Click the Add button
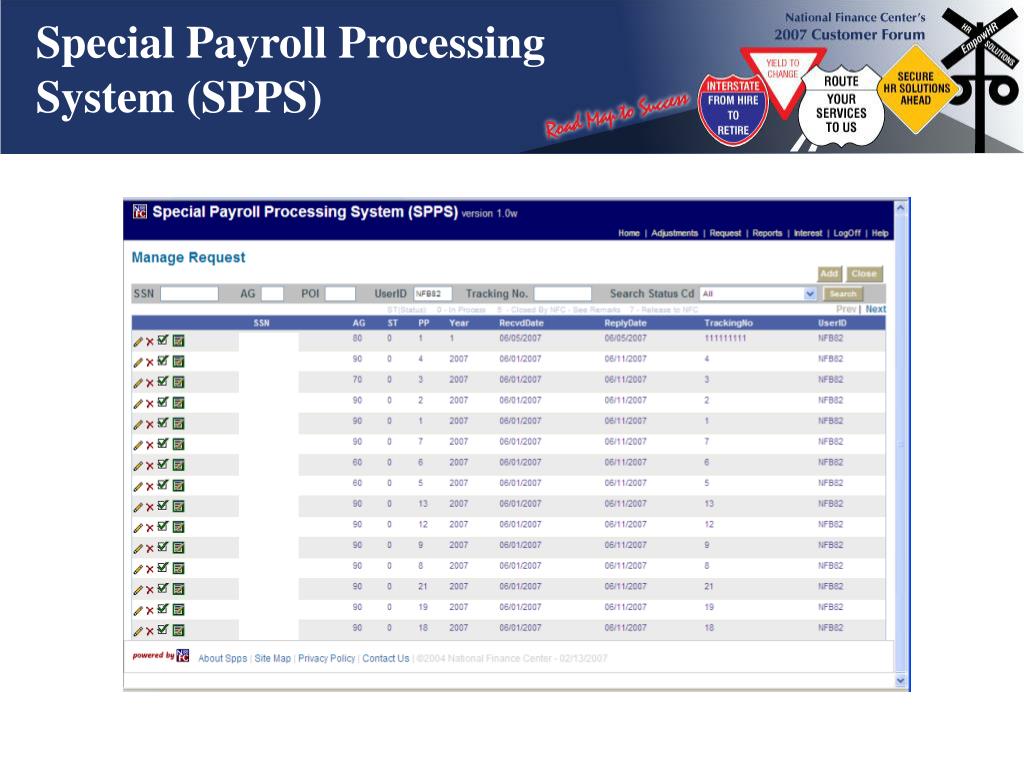 (829, 274)
